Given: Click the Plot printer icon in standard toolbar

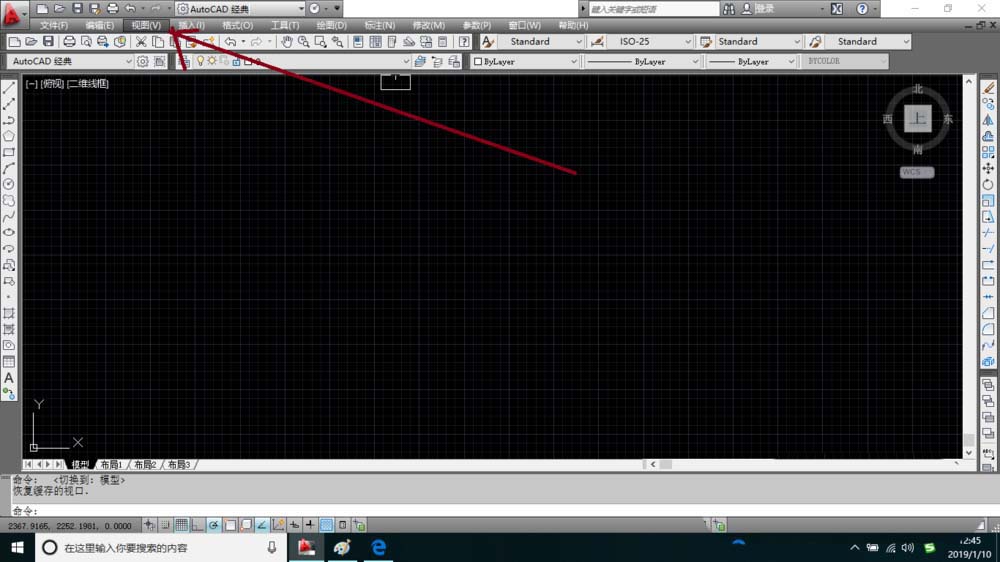Looking at the screenshot, I should click(x=69, y=41).
